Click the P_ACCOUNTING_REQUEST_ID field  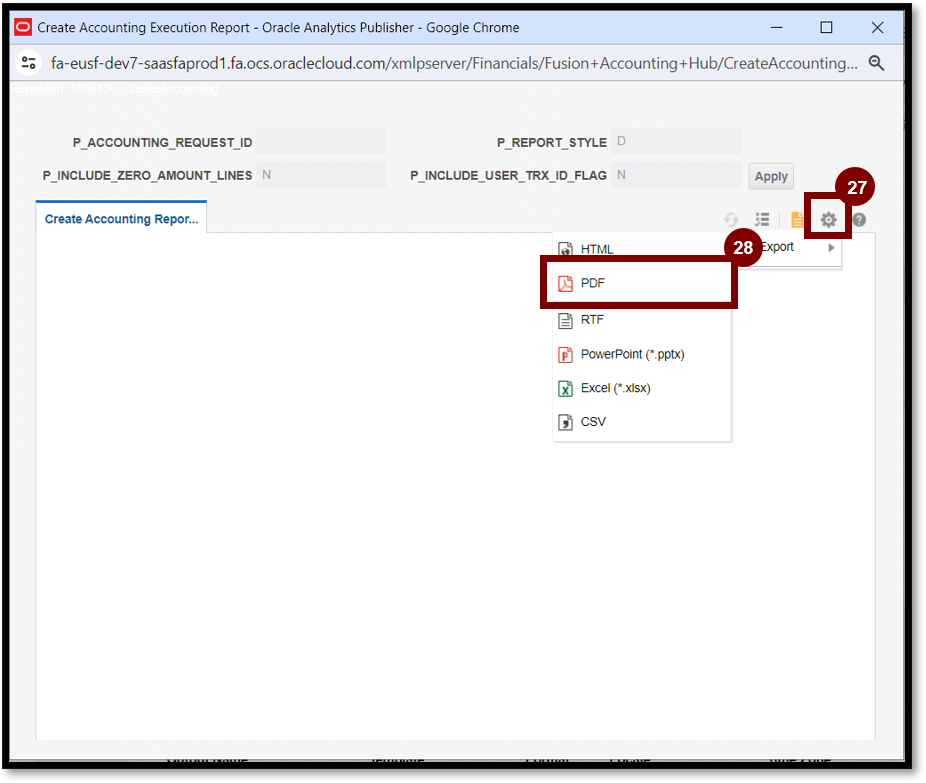[x=320, y=142]
